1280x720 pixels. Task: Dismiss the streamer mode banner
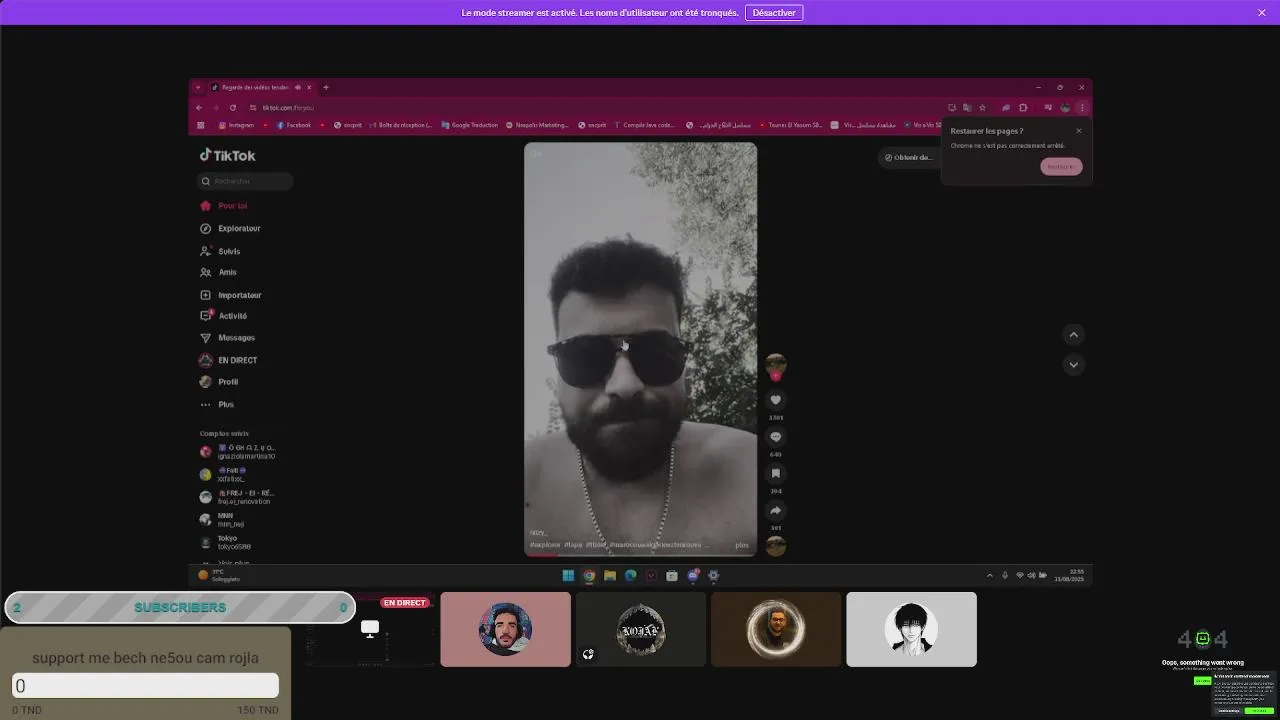1262,13
